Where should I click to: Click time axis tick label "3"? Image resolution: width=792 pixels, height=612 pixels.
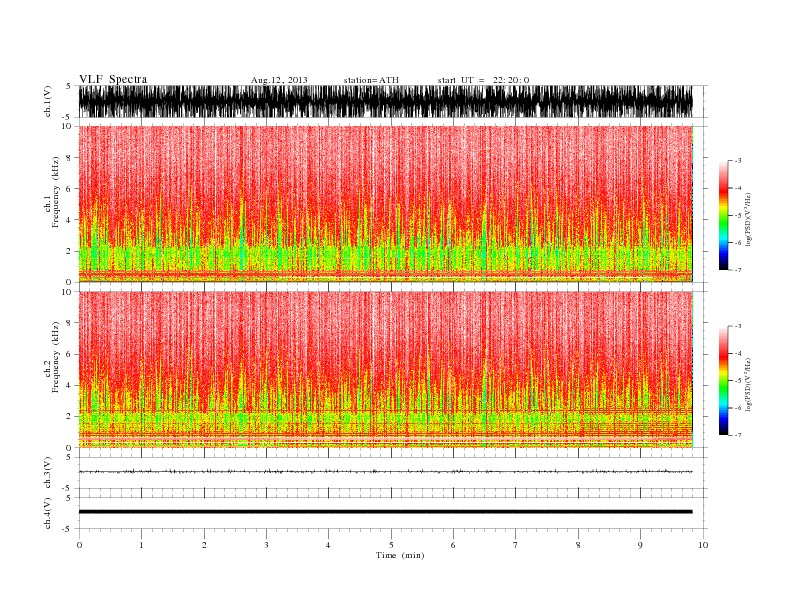pyautogui.click(x=266, y=545)
